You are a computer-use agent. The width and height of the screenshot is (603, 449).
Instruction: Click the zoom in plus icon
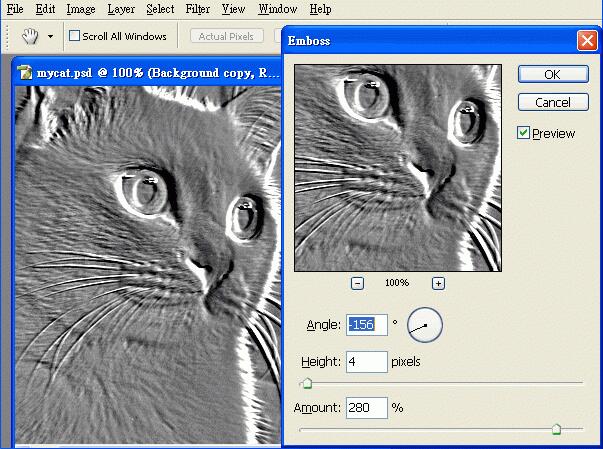[x=438, y=283]
